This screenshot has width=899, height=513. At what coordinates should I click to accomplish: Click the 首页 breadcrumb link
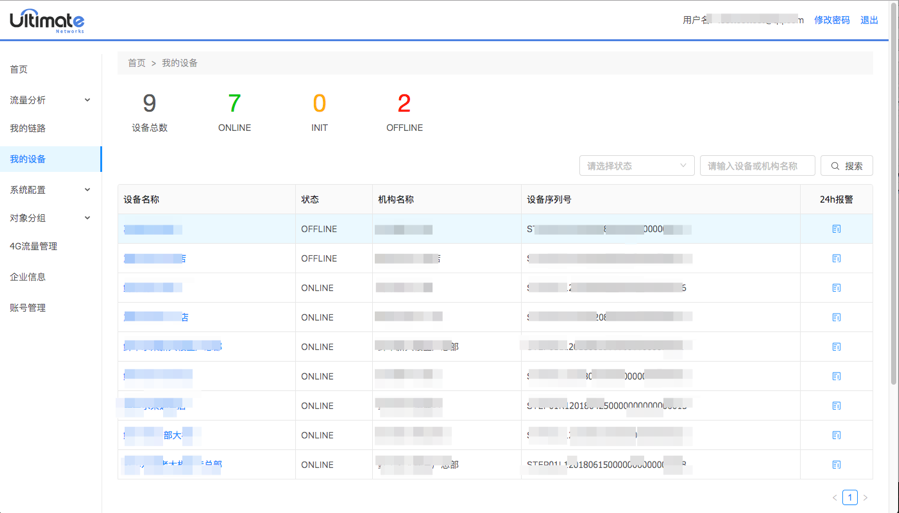(x=136, y=63)
